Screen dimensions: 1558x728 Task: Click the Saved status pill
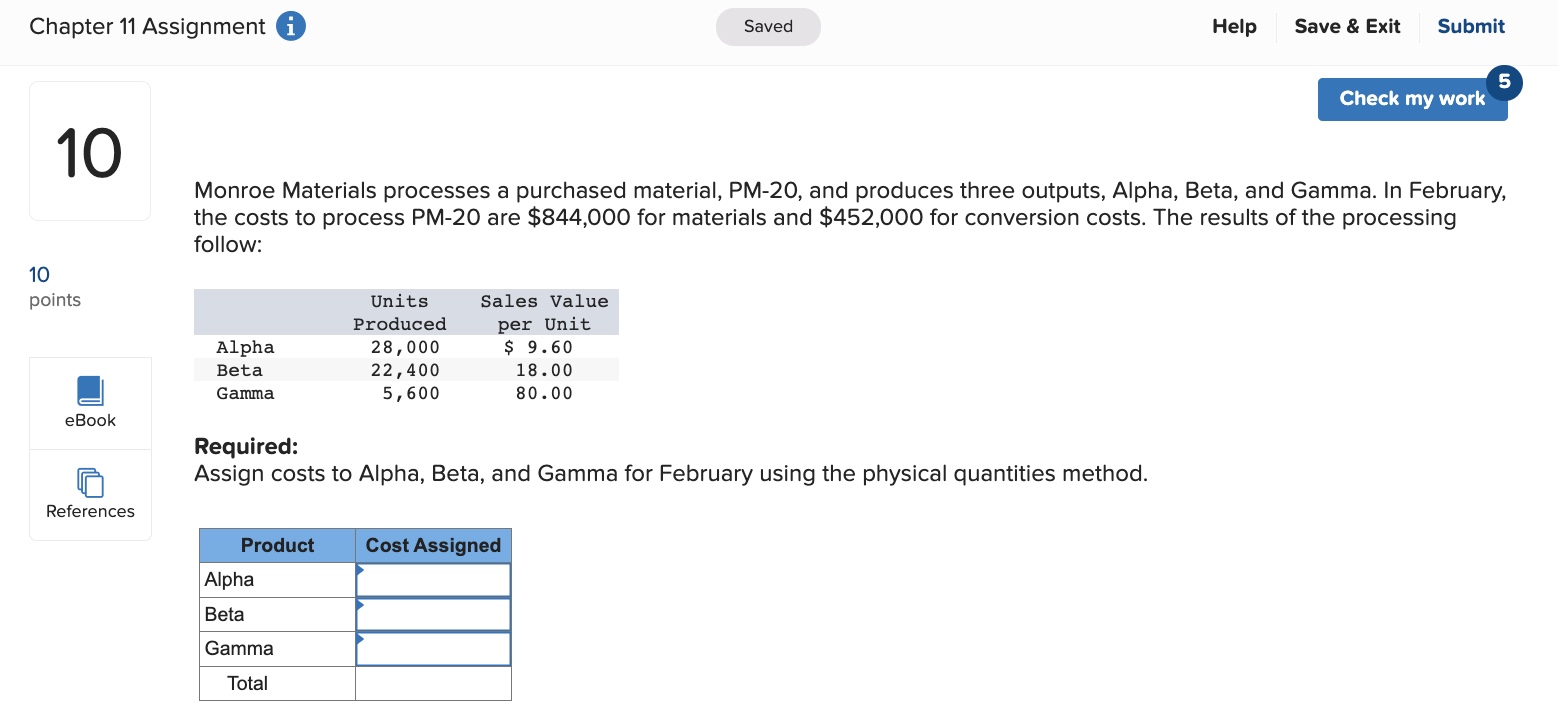[x=767, y=26]
